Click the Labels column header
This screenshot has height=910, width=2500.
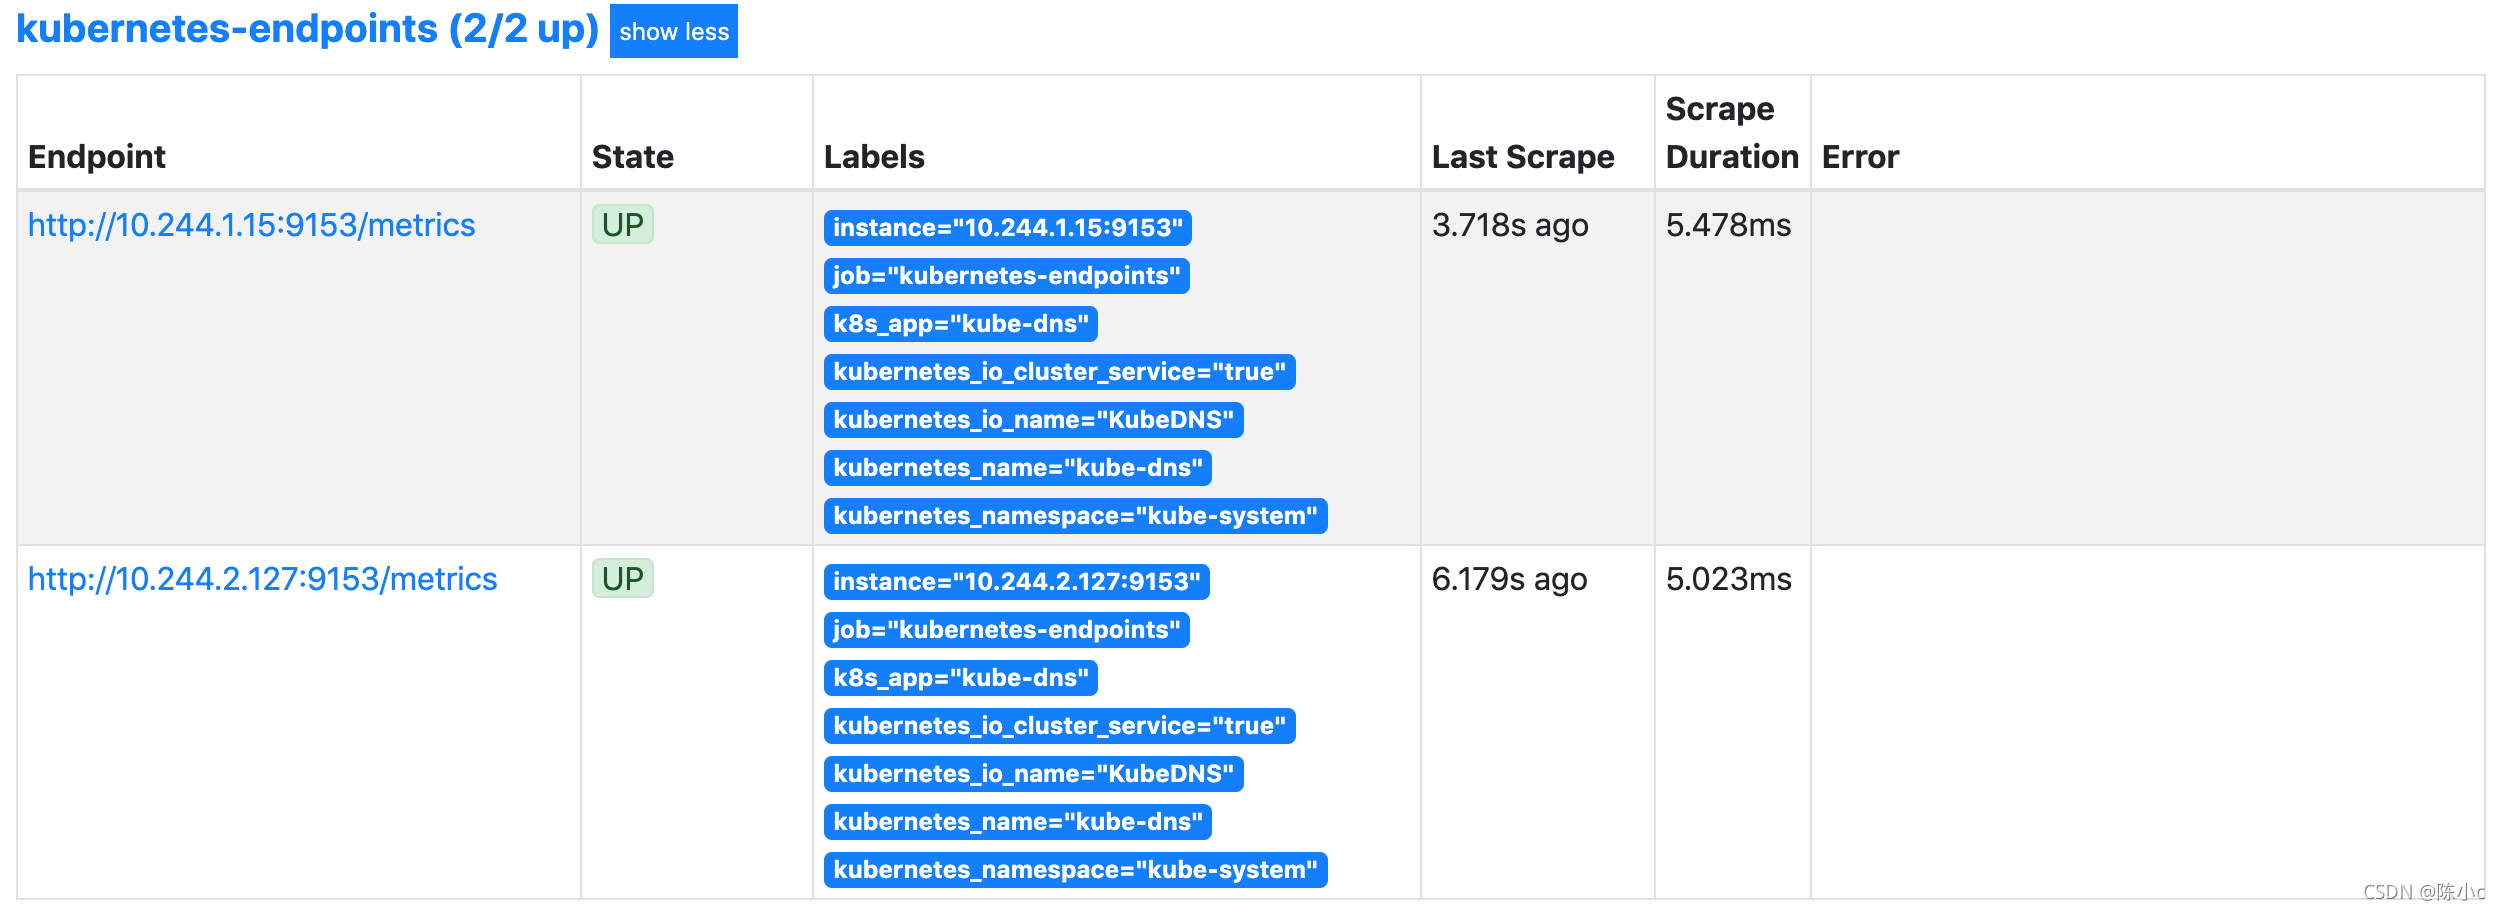click(x=874, y=157)
